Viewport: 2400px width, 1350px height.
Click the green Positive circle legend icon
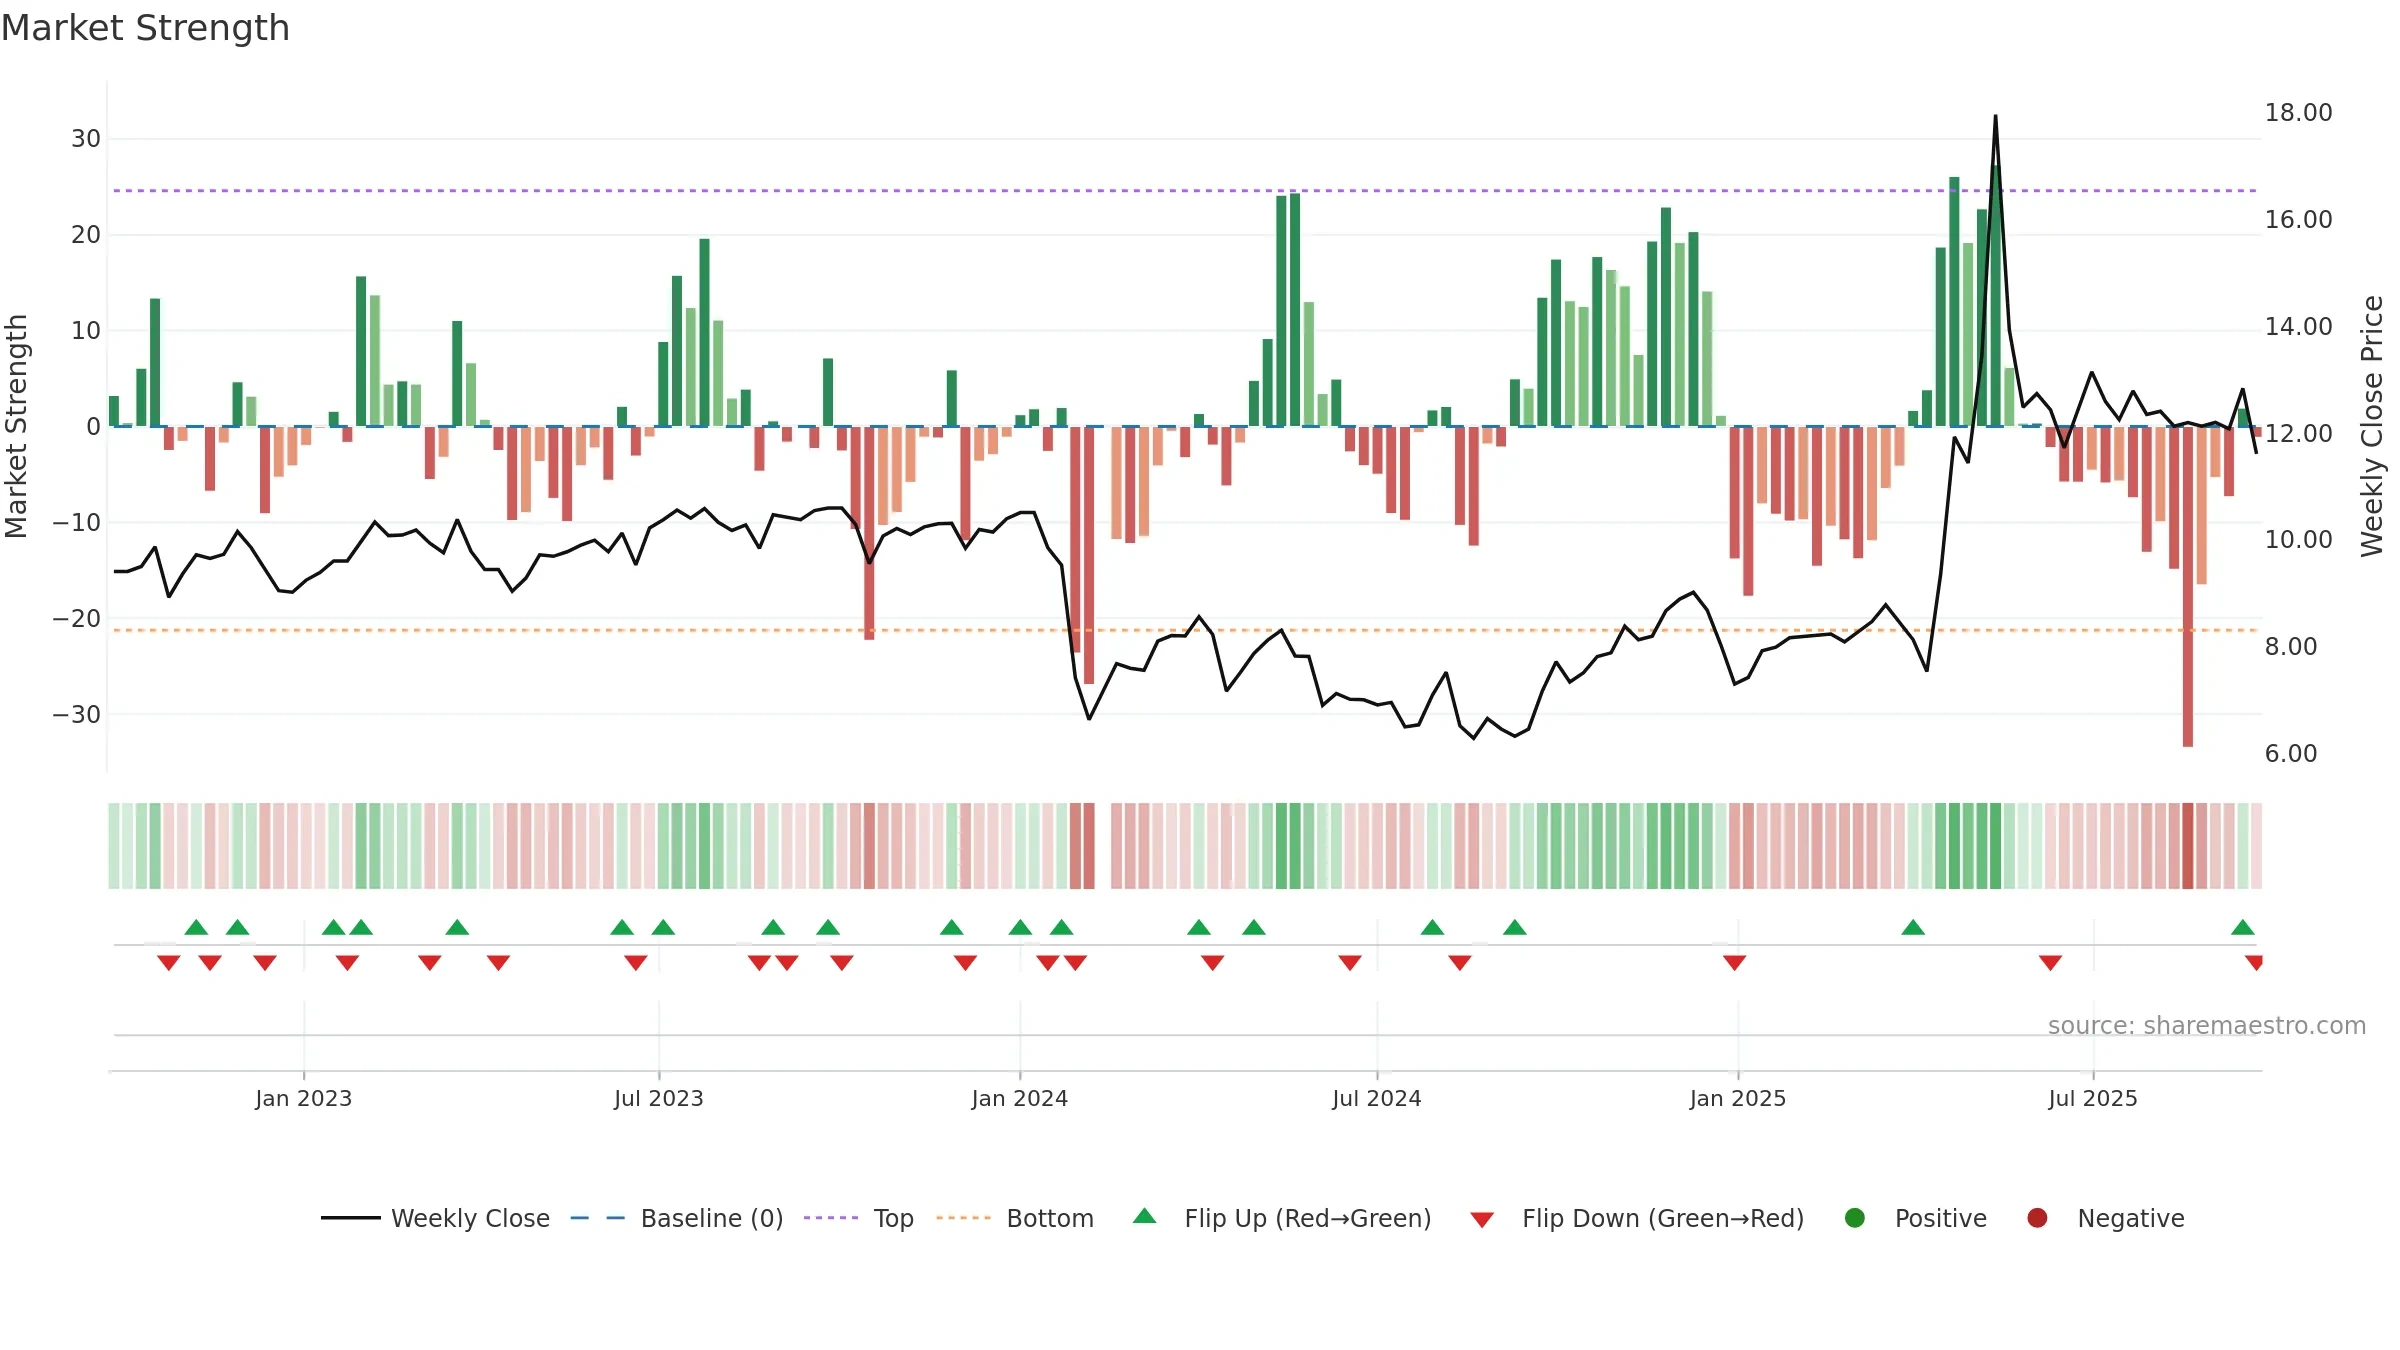tap(1855, 1218)
